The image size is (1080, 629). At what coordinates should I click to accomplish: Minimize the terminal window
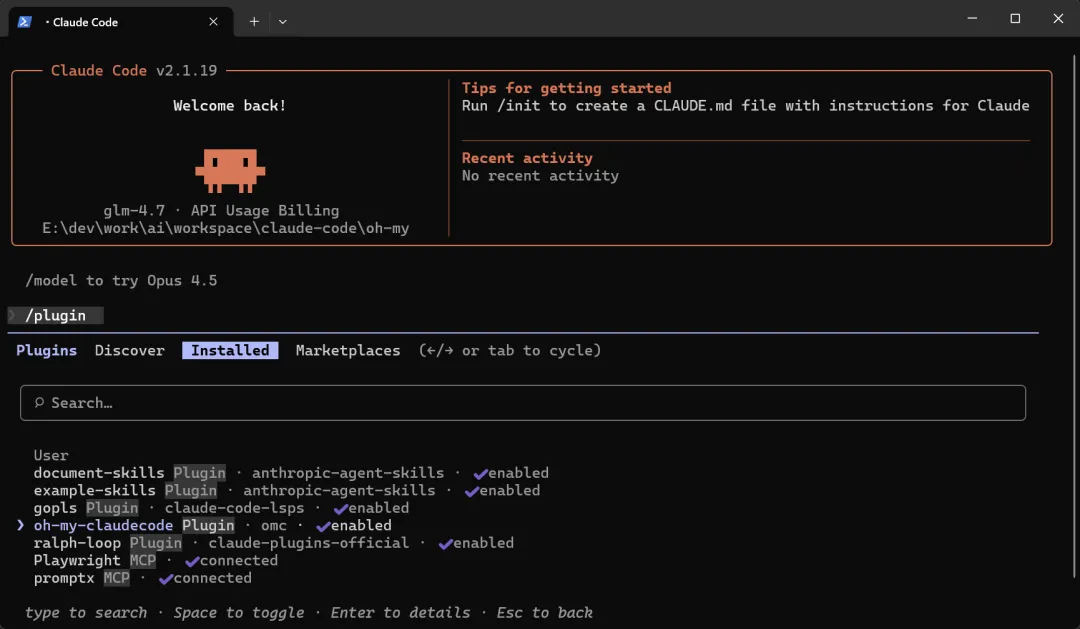(972, 19)
